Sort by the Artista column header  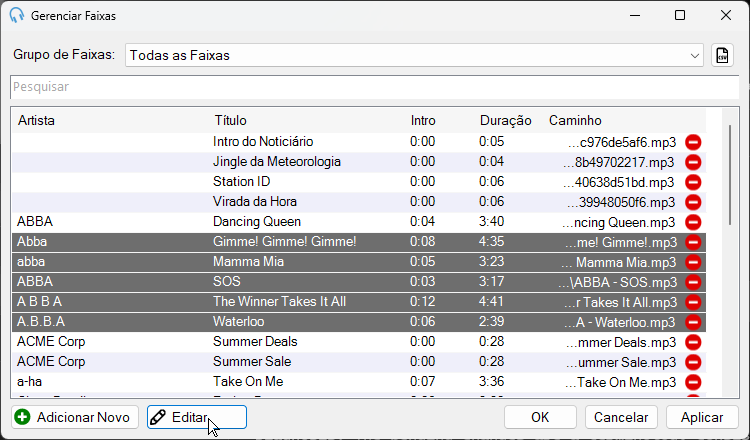point(36,121)
